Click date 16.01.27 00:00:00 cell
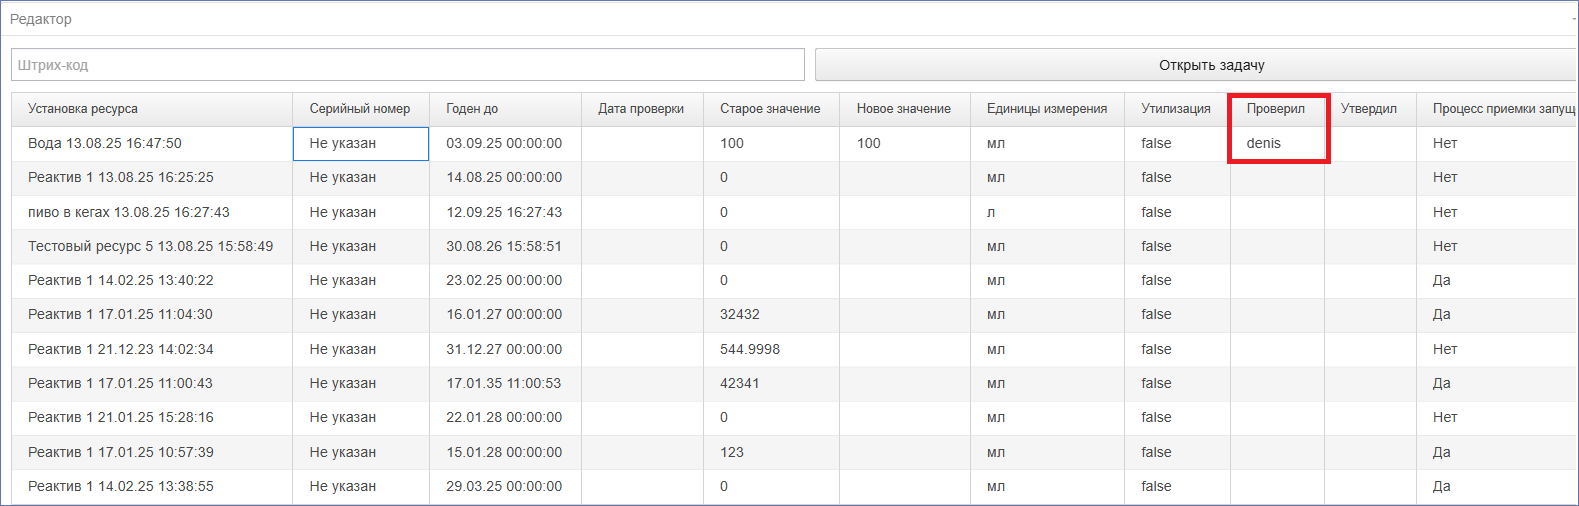The width and height of the screenshot is (1579, 506). point(505,314)
